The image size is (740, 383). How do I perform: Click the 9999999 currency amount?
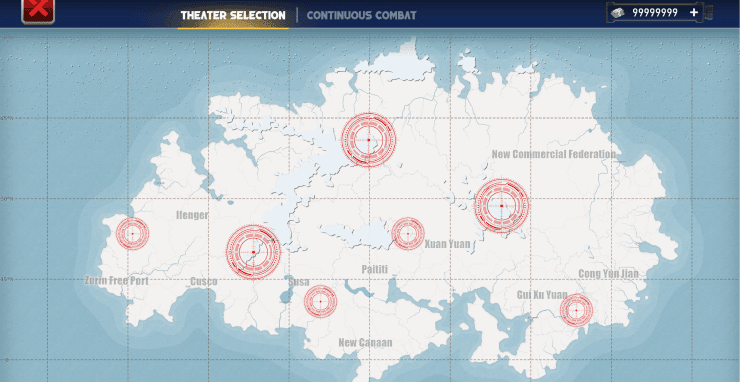click(x=655, y=13)
